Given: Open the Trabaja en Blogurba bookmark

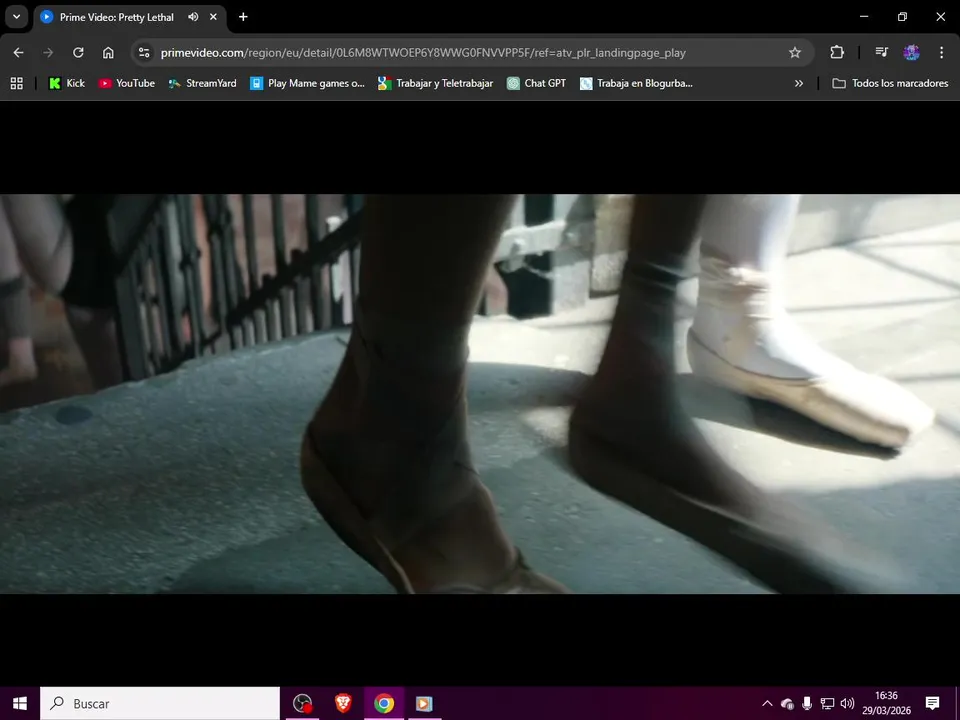Looking at the screenshot, I should click(636, 83).
